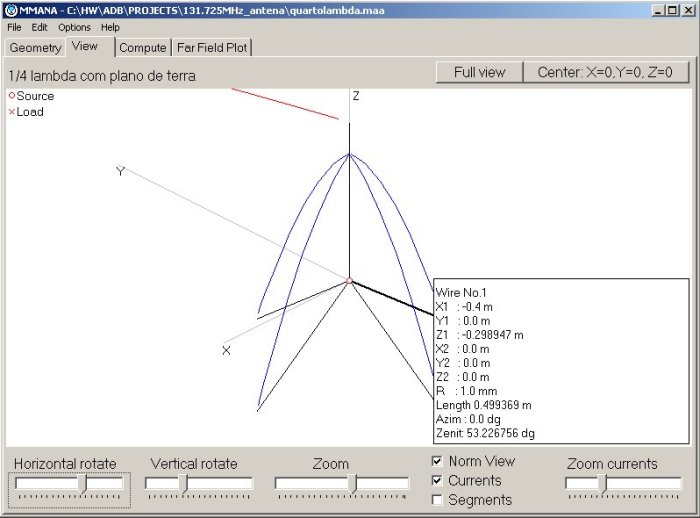Open the Edit menu
The height and width of the screenshot is (518, 700).
pos(39,28)
